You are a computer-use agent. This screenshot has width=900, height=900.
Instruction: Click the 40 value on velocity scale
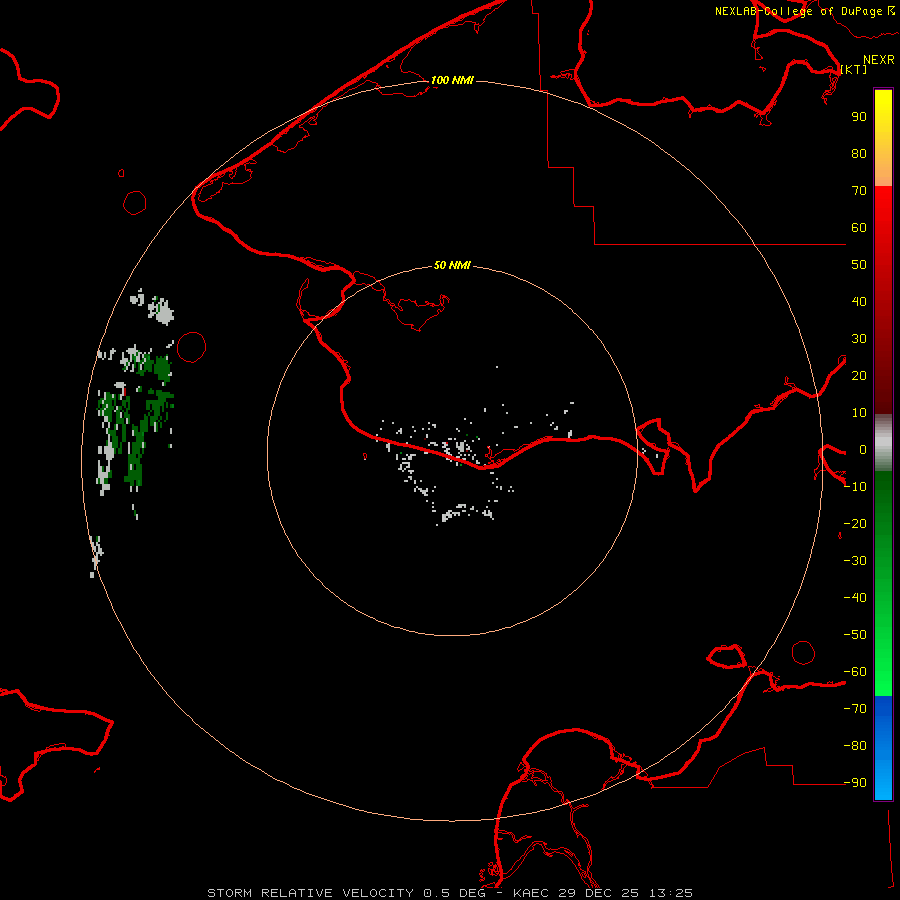coord(859,301)
